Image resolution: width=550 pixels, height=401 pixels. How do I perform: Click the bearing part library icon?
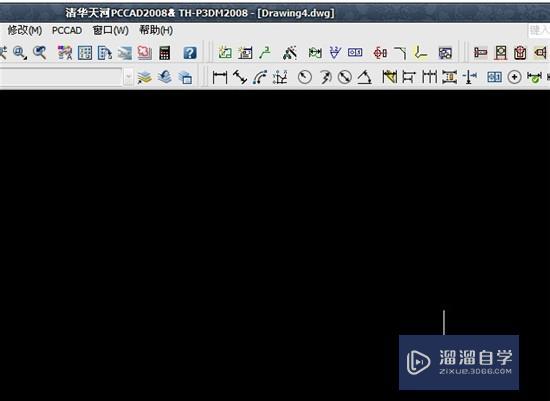pos(501,53)
